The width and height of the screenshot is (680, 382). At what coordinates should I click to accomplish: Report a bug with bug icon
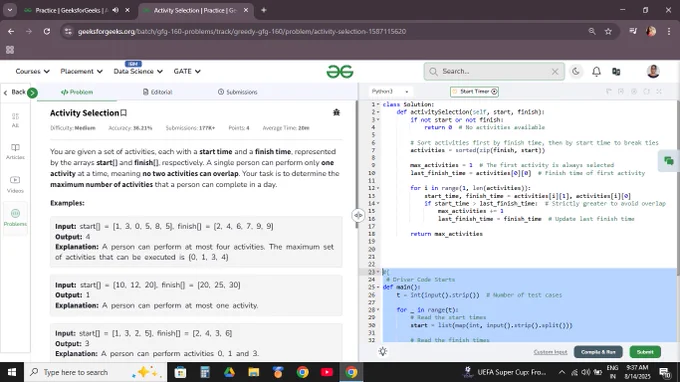pyautogui.click(x=336, y=112)
